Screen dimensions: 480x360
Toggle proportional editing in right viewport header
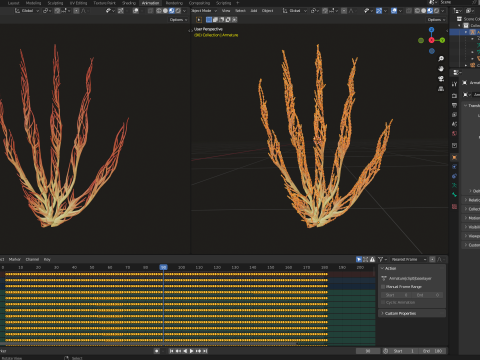coord(344,11)
